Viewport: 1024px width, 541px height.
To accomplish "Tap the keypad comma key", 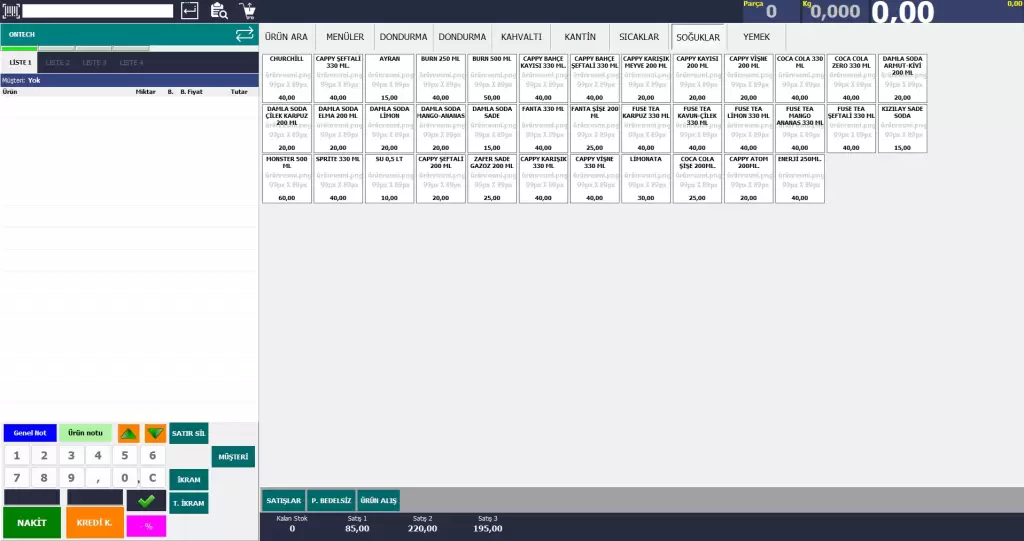I will pos(98,478).
